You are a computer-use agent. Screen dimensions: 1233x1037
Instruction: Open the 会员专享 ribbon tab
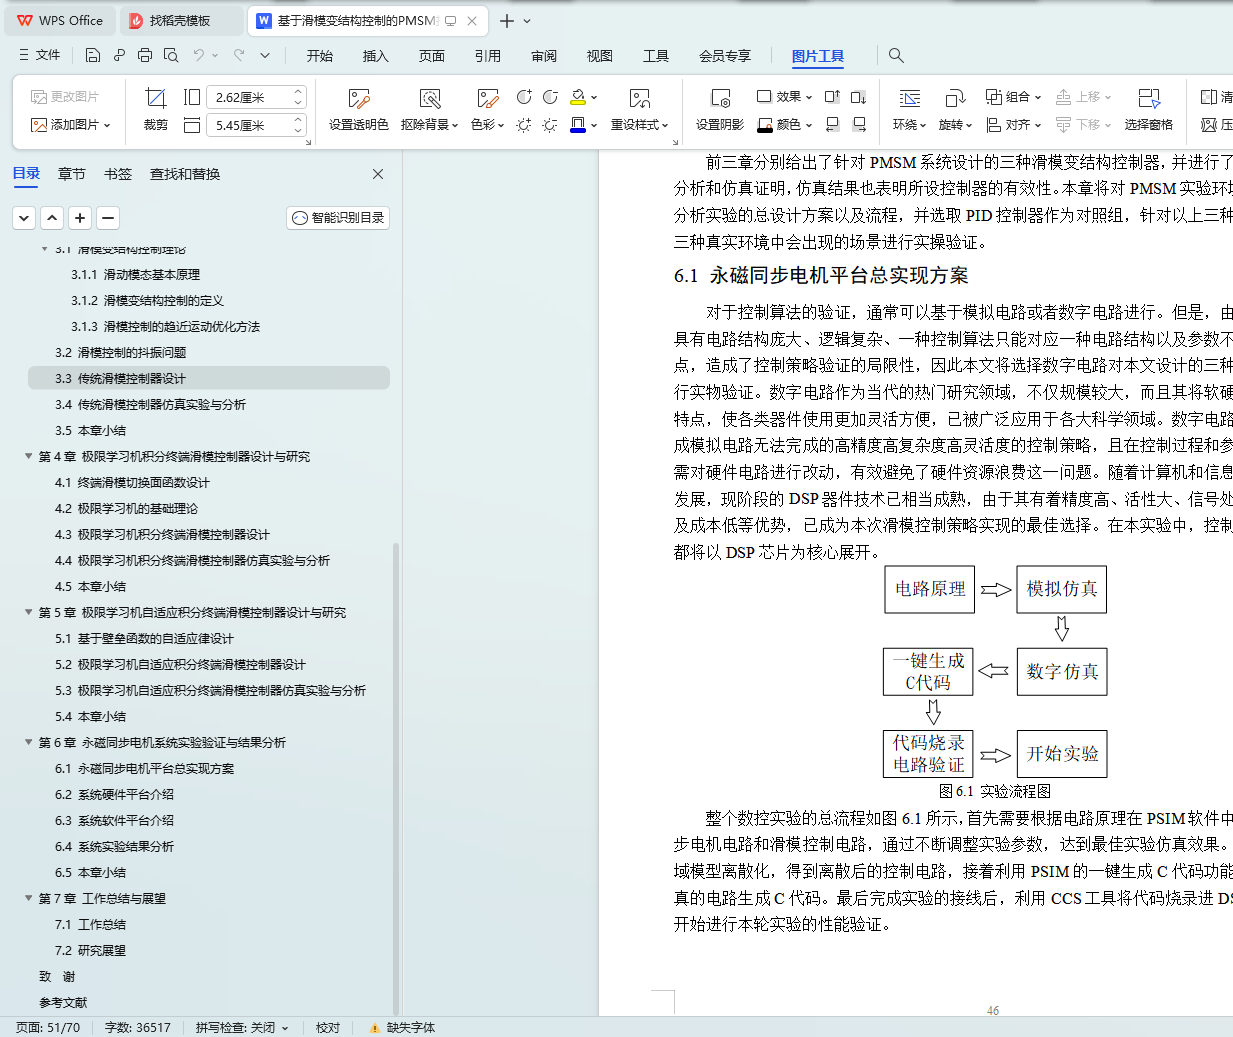click(x=725, y=56)
